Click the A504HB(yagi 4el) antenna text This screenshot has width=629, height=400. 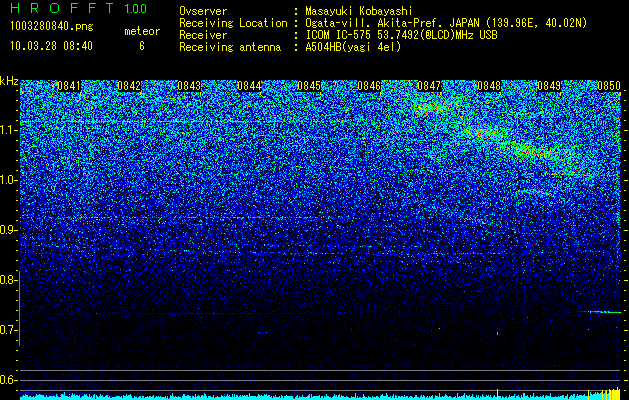(x=353, y=47)
